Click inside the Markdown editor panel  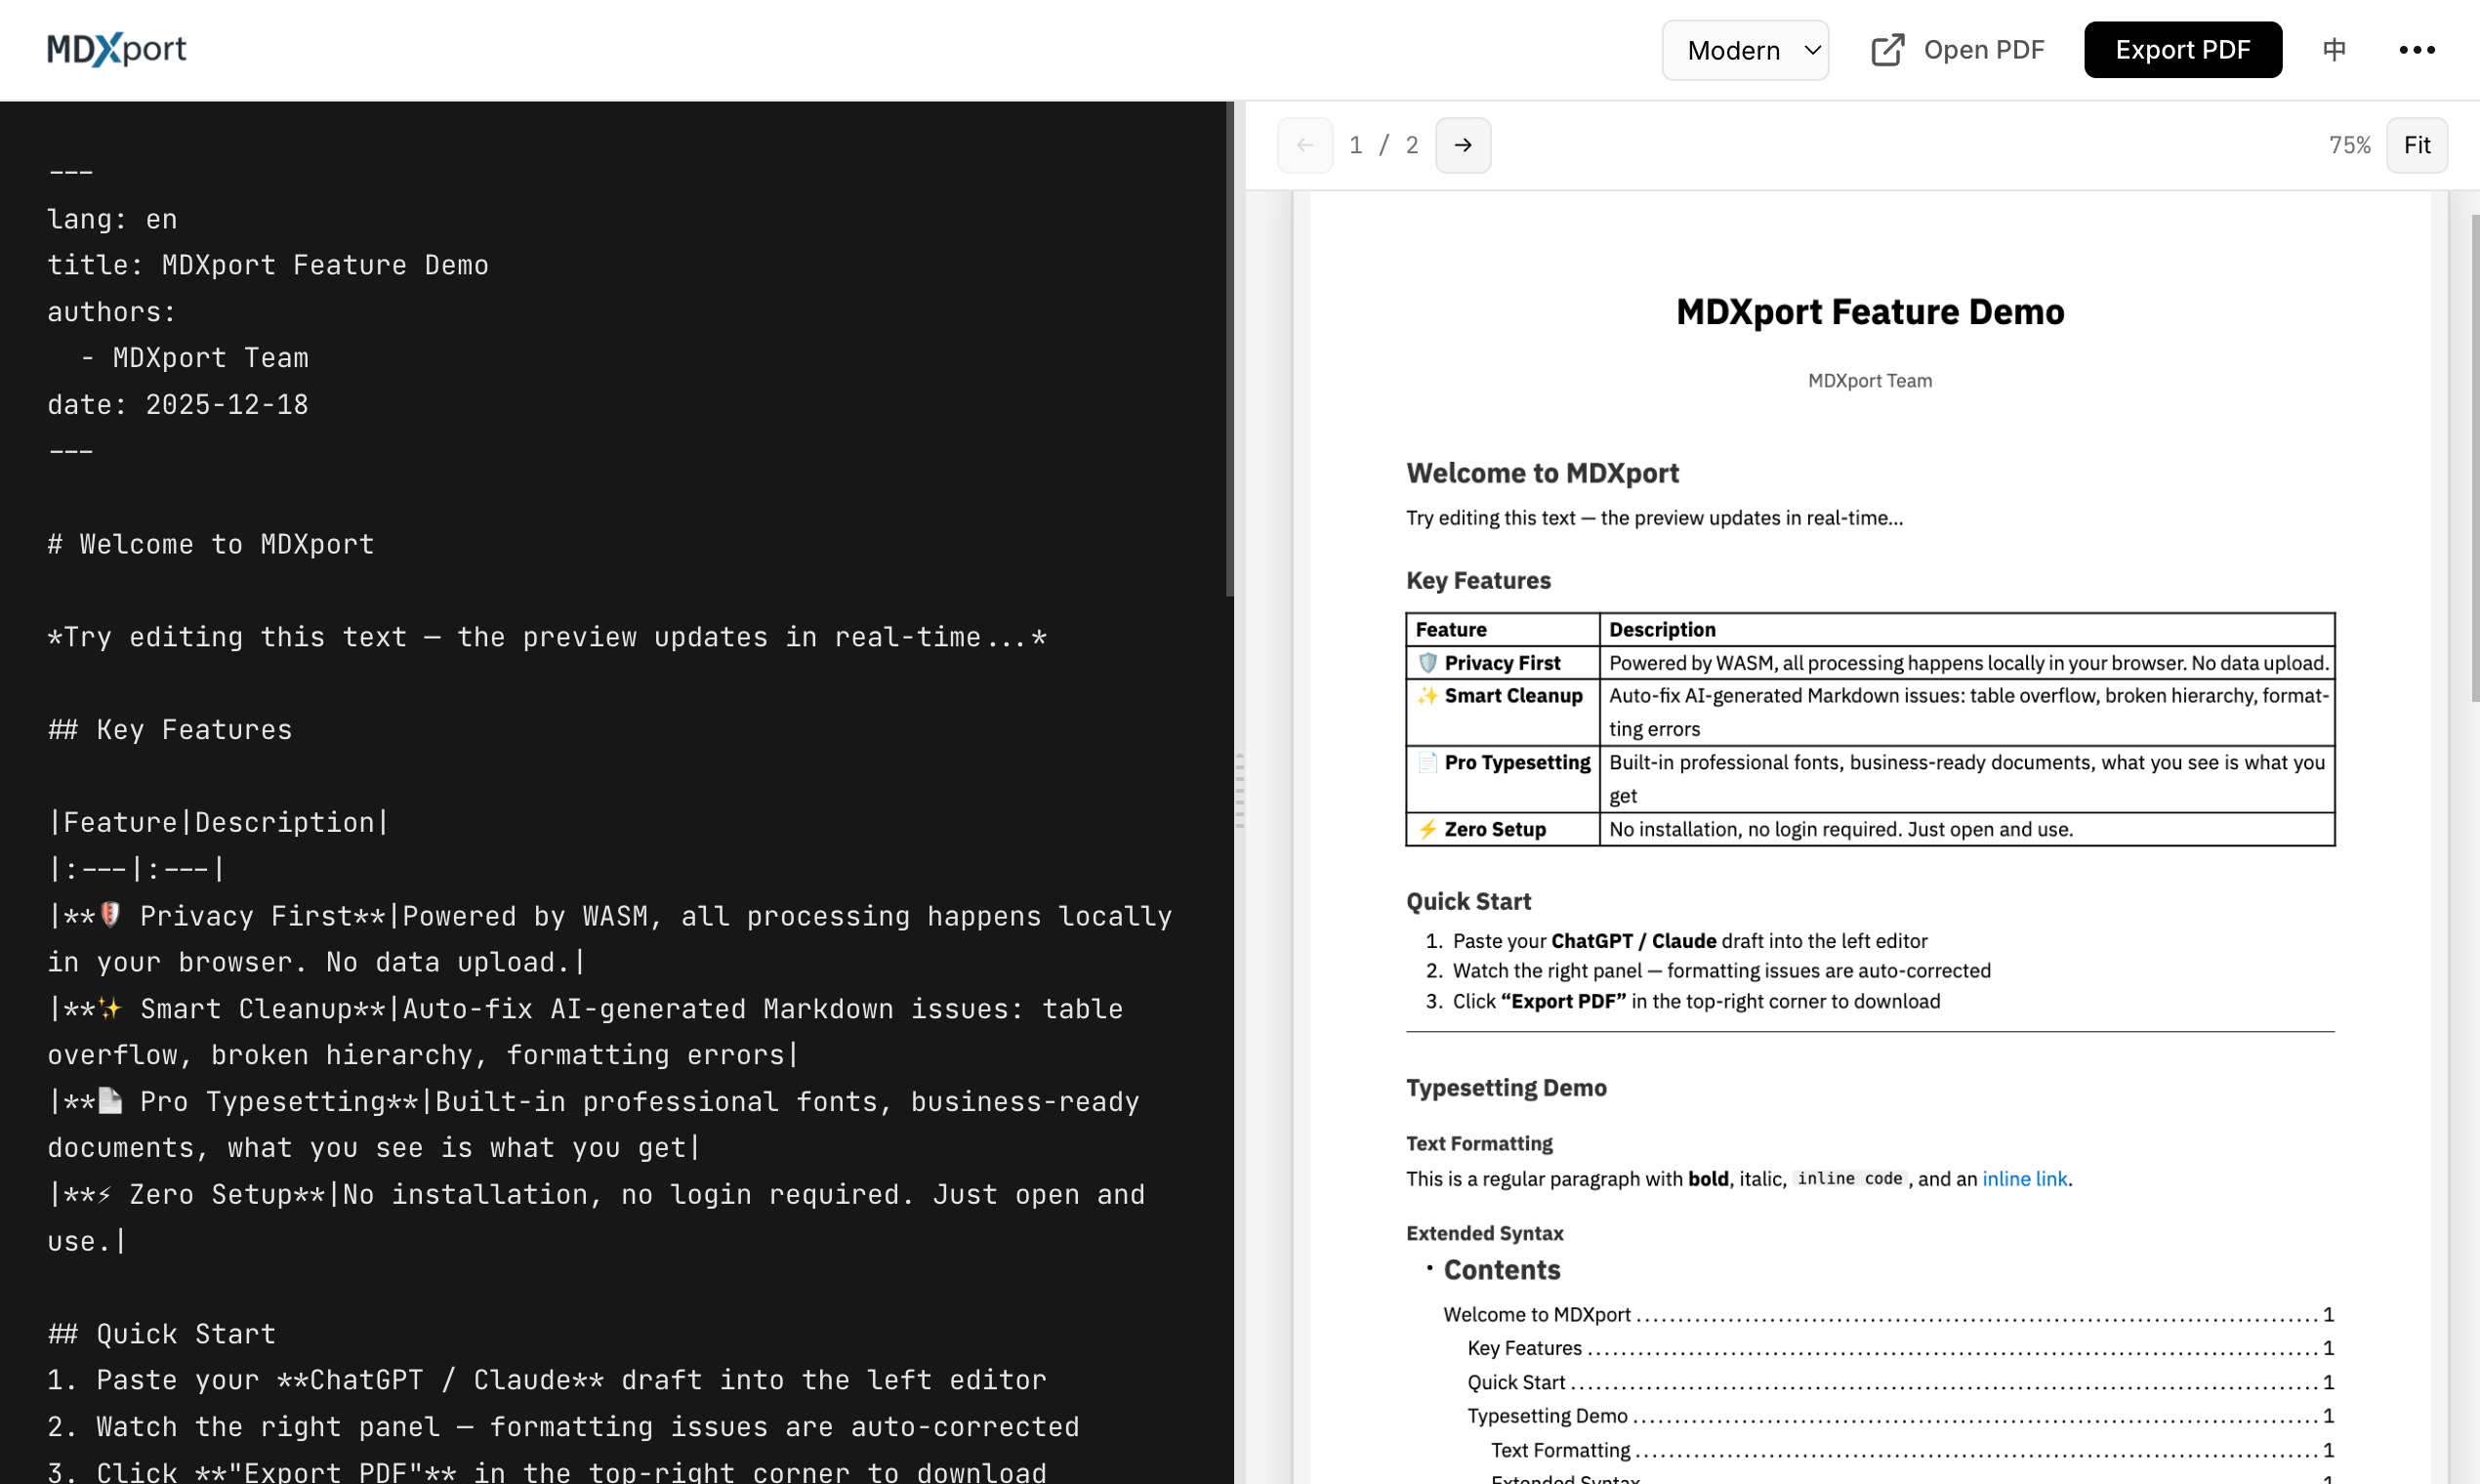[600, 700]
